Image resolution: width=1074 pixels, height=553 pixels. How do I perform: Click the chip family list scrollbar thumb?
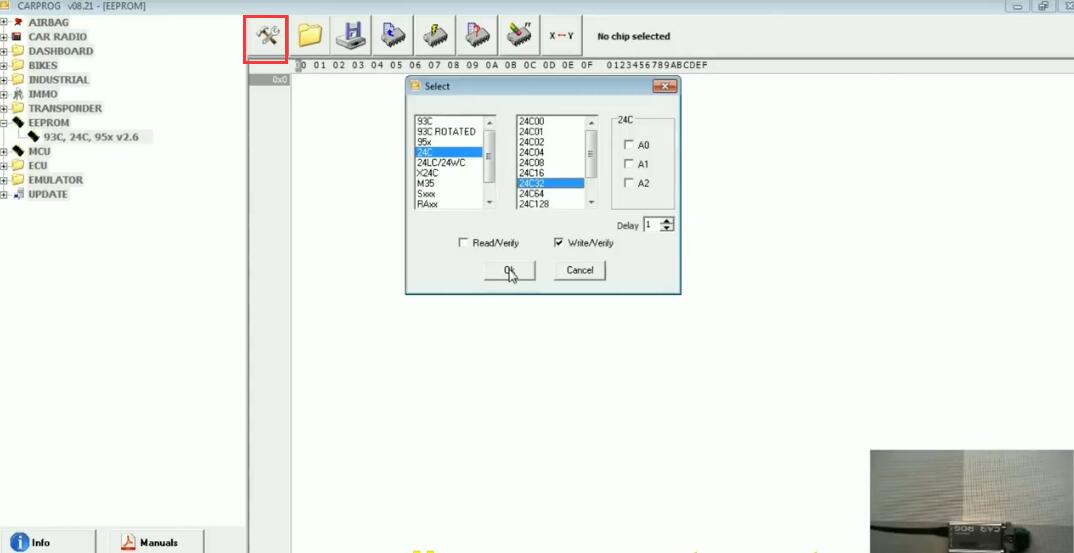[x=489, y=156]
